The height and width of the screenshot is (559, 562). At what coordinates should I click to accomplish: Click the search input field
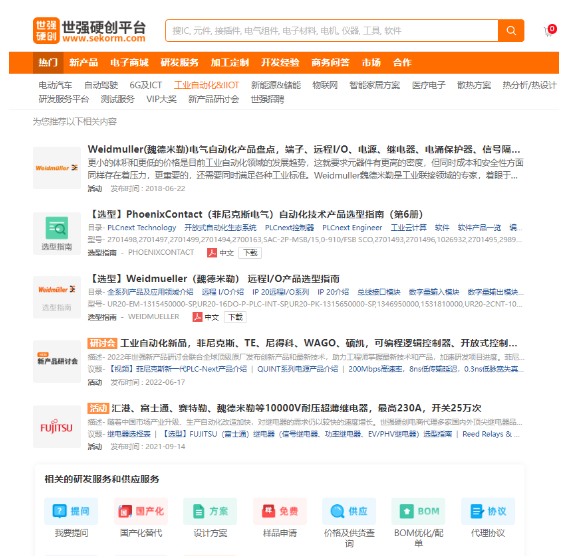pos(332,30)
